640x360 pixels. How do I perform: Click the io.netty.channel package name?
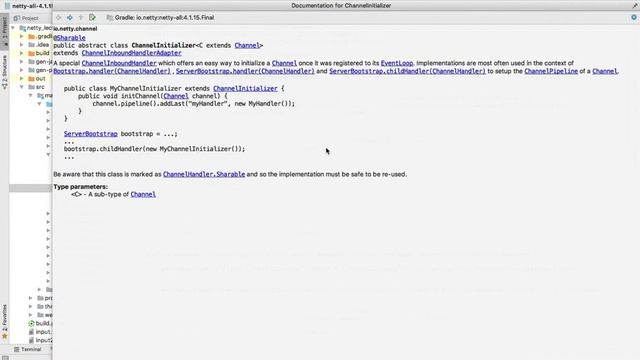(76, 29)
